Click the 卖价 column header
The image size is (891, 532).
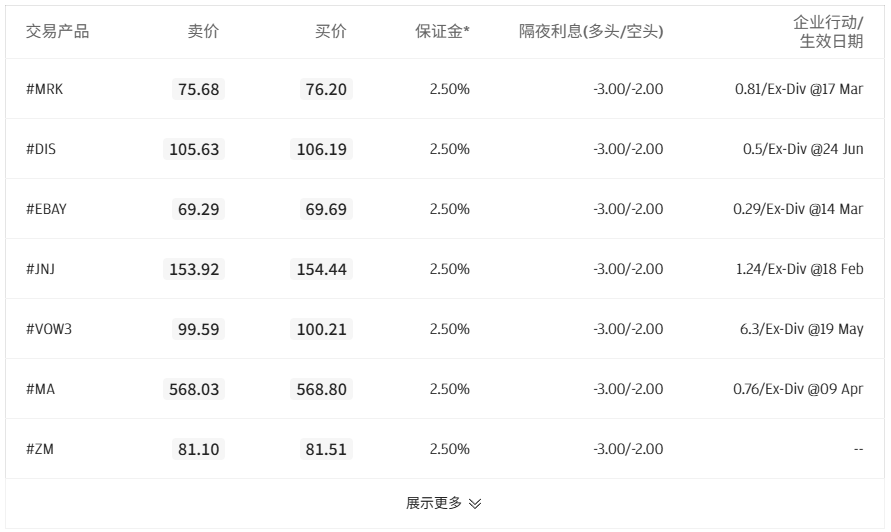click(x=203, y=31)
